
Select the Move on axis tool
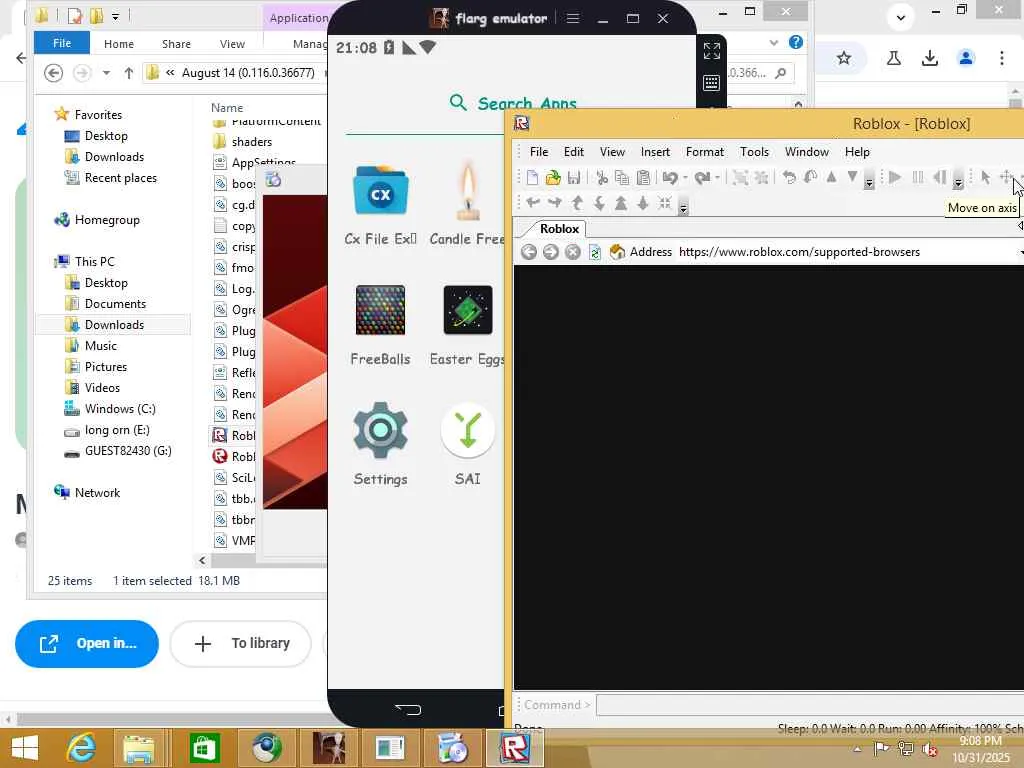pyautogui.click(x=1007, y=177)
